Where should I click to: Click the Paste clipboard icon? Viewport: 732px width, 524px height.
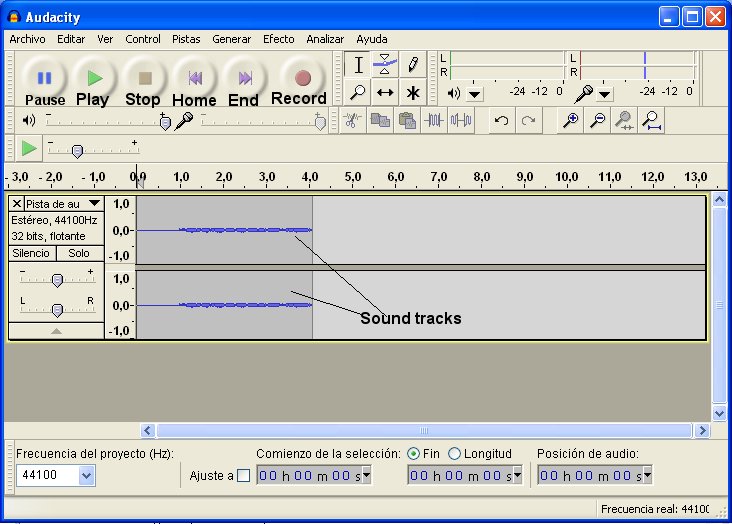pos(407,120)
